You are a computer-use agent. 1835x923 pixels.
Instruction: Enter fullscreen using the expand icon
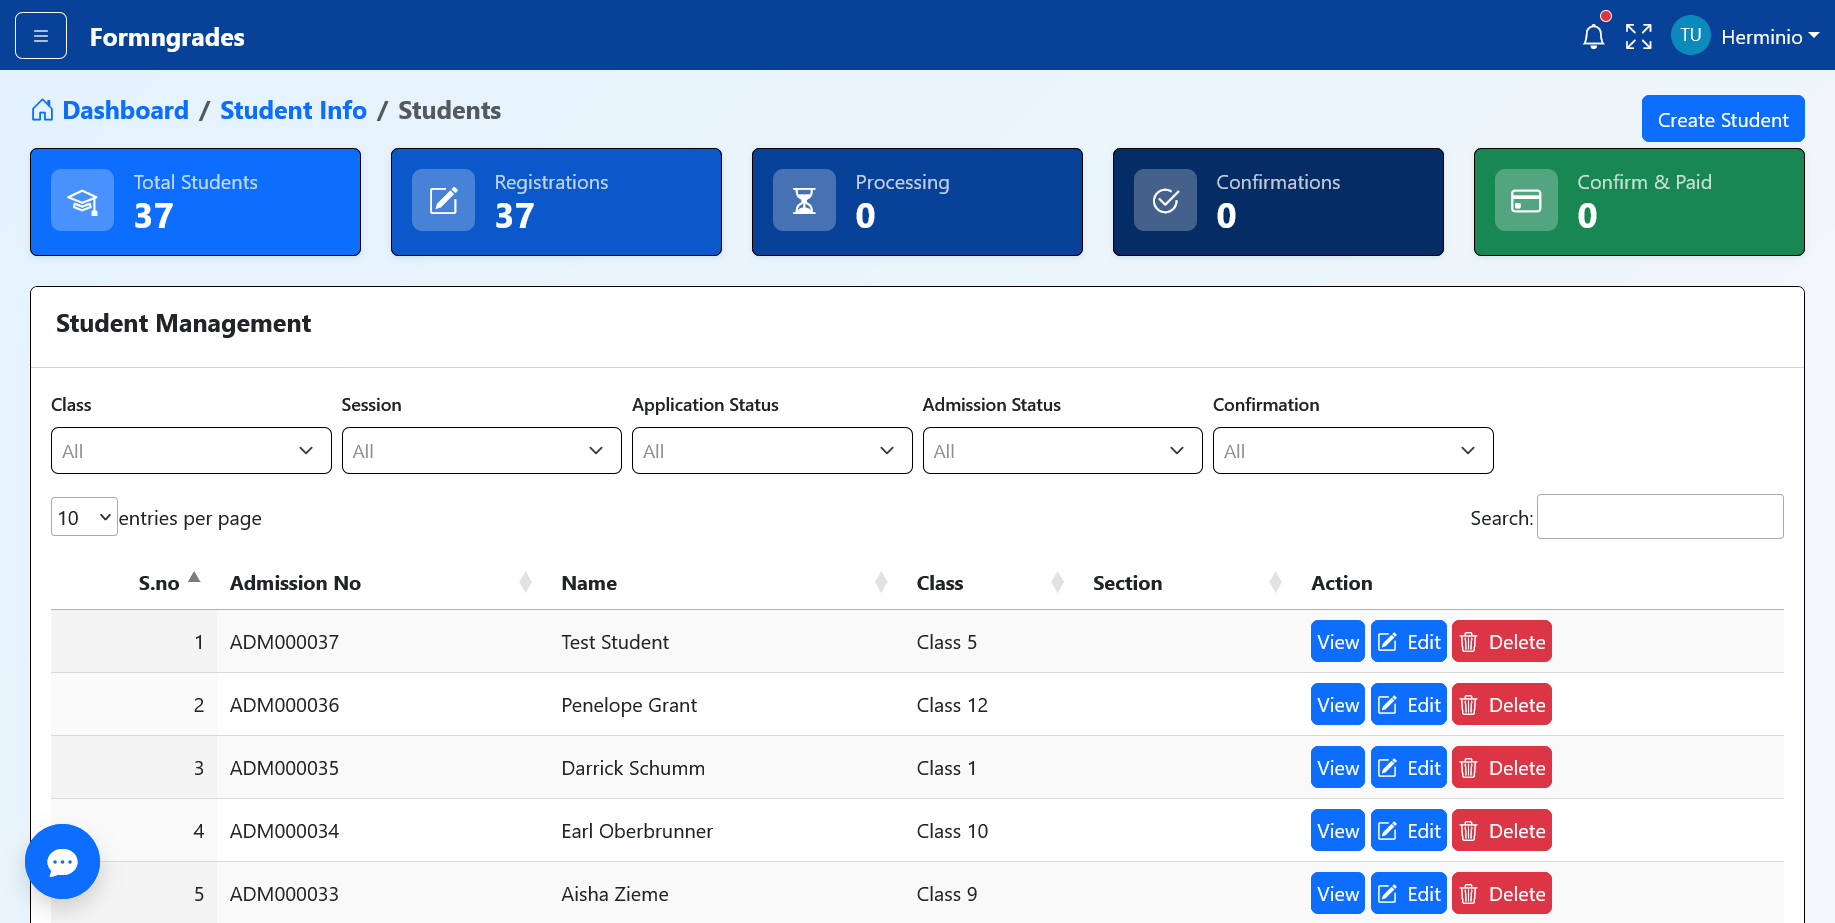point(1639,35)
